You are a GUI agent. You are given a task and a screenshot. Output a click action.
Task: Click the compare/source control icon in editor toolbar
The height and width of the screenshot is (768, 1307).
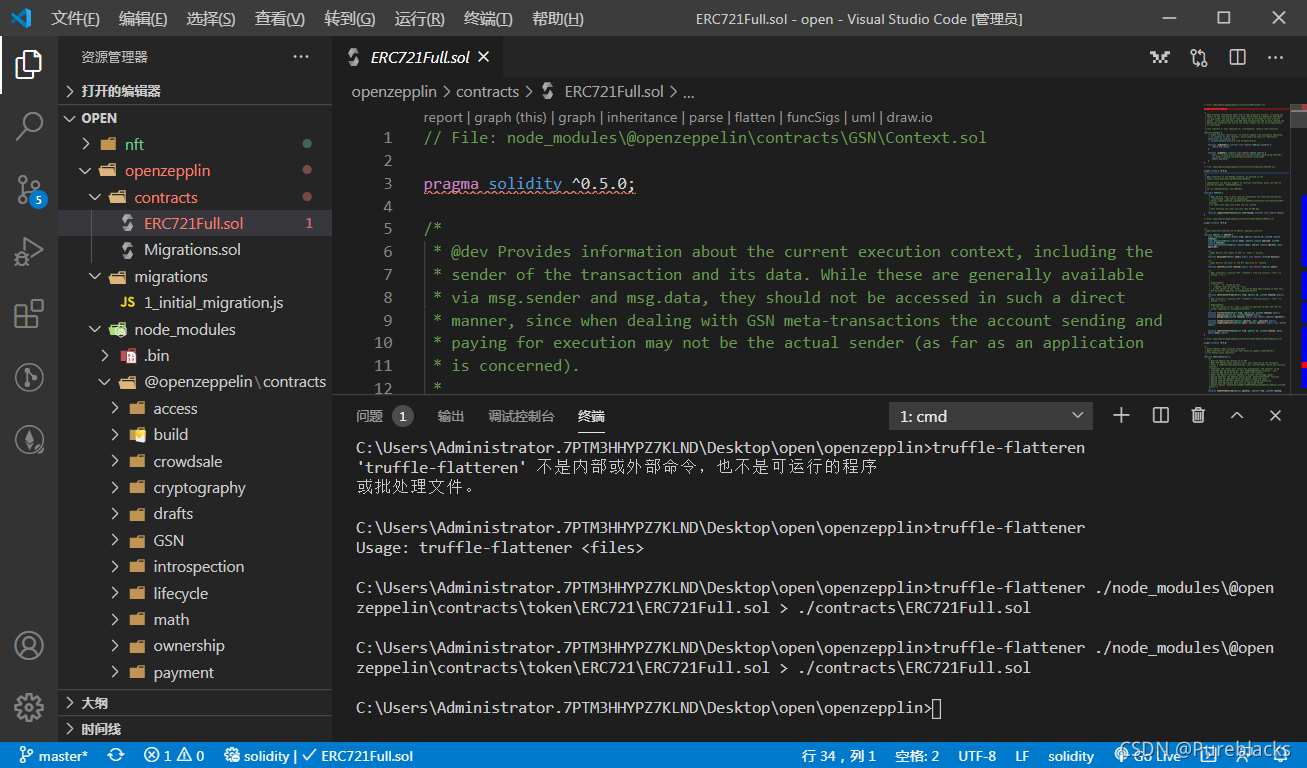[1199, 57]
